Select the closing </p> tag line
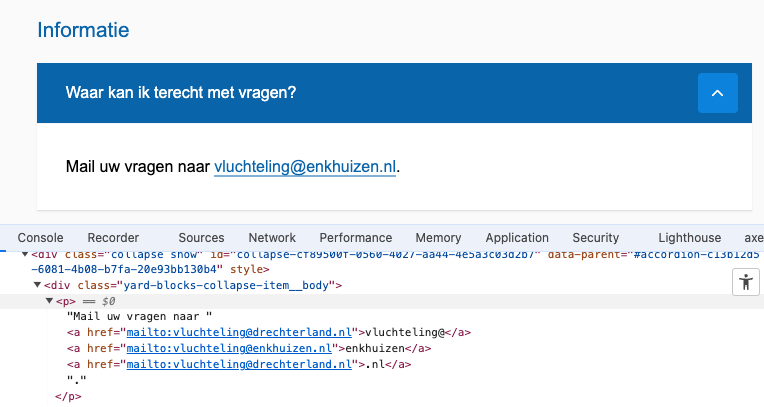 click(68, 397)
